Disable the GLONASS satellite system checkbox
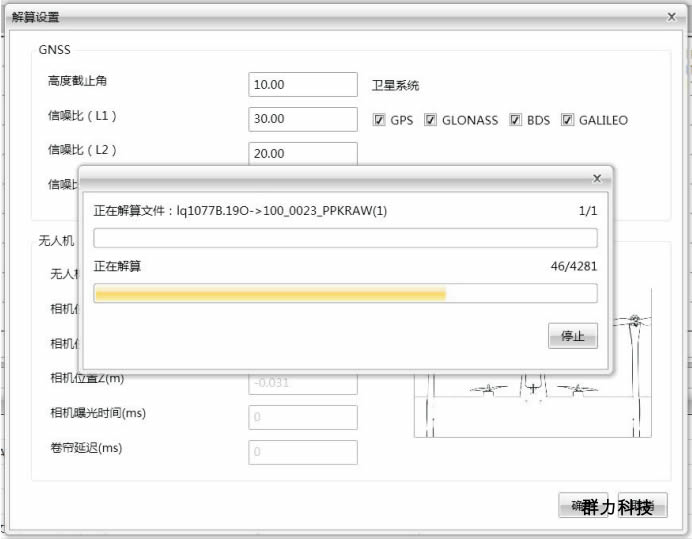This screenshot has width=692, height=539. (431, 120)
